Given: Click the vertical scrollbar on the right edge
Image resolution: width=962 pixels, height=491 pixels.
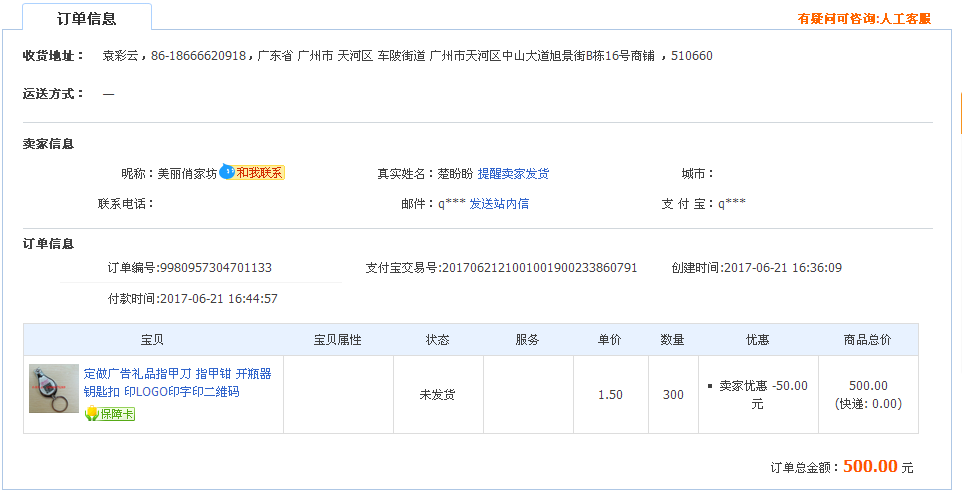Looking at the screenshot, I should coord(958,200).
